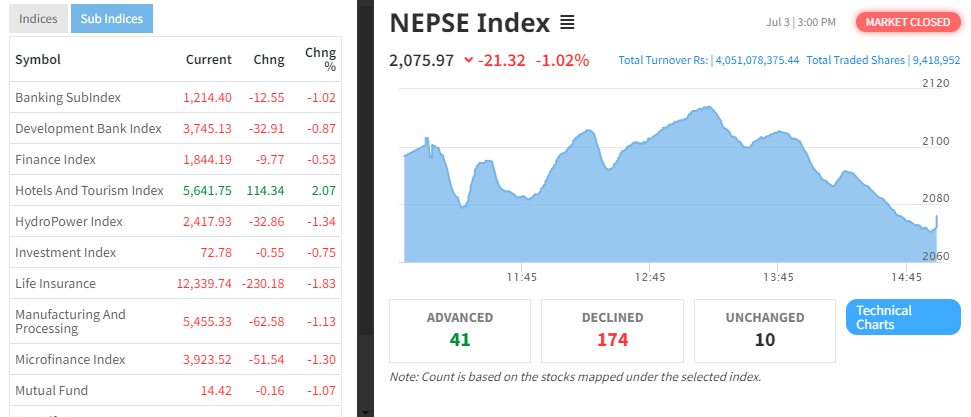Click the red down arrow beside 2,075.97
The image size is (971, 417).
[469, 60]
